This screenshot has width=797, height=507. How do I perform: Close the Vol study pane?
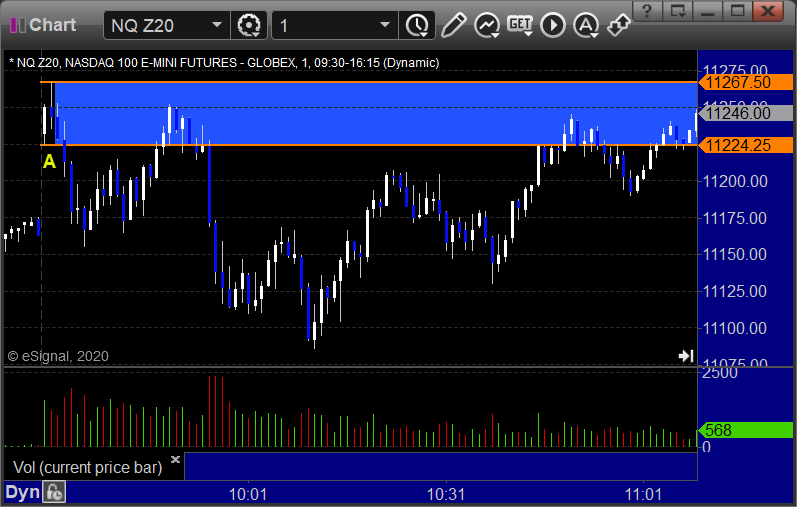coord(175,459)
